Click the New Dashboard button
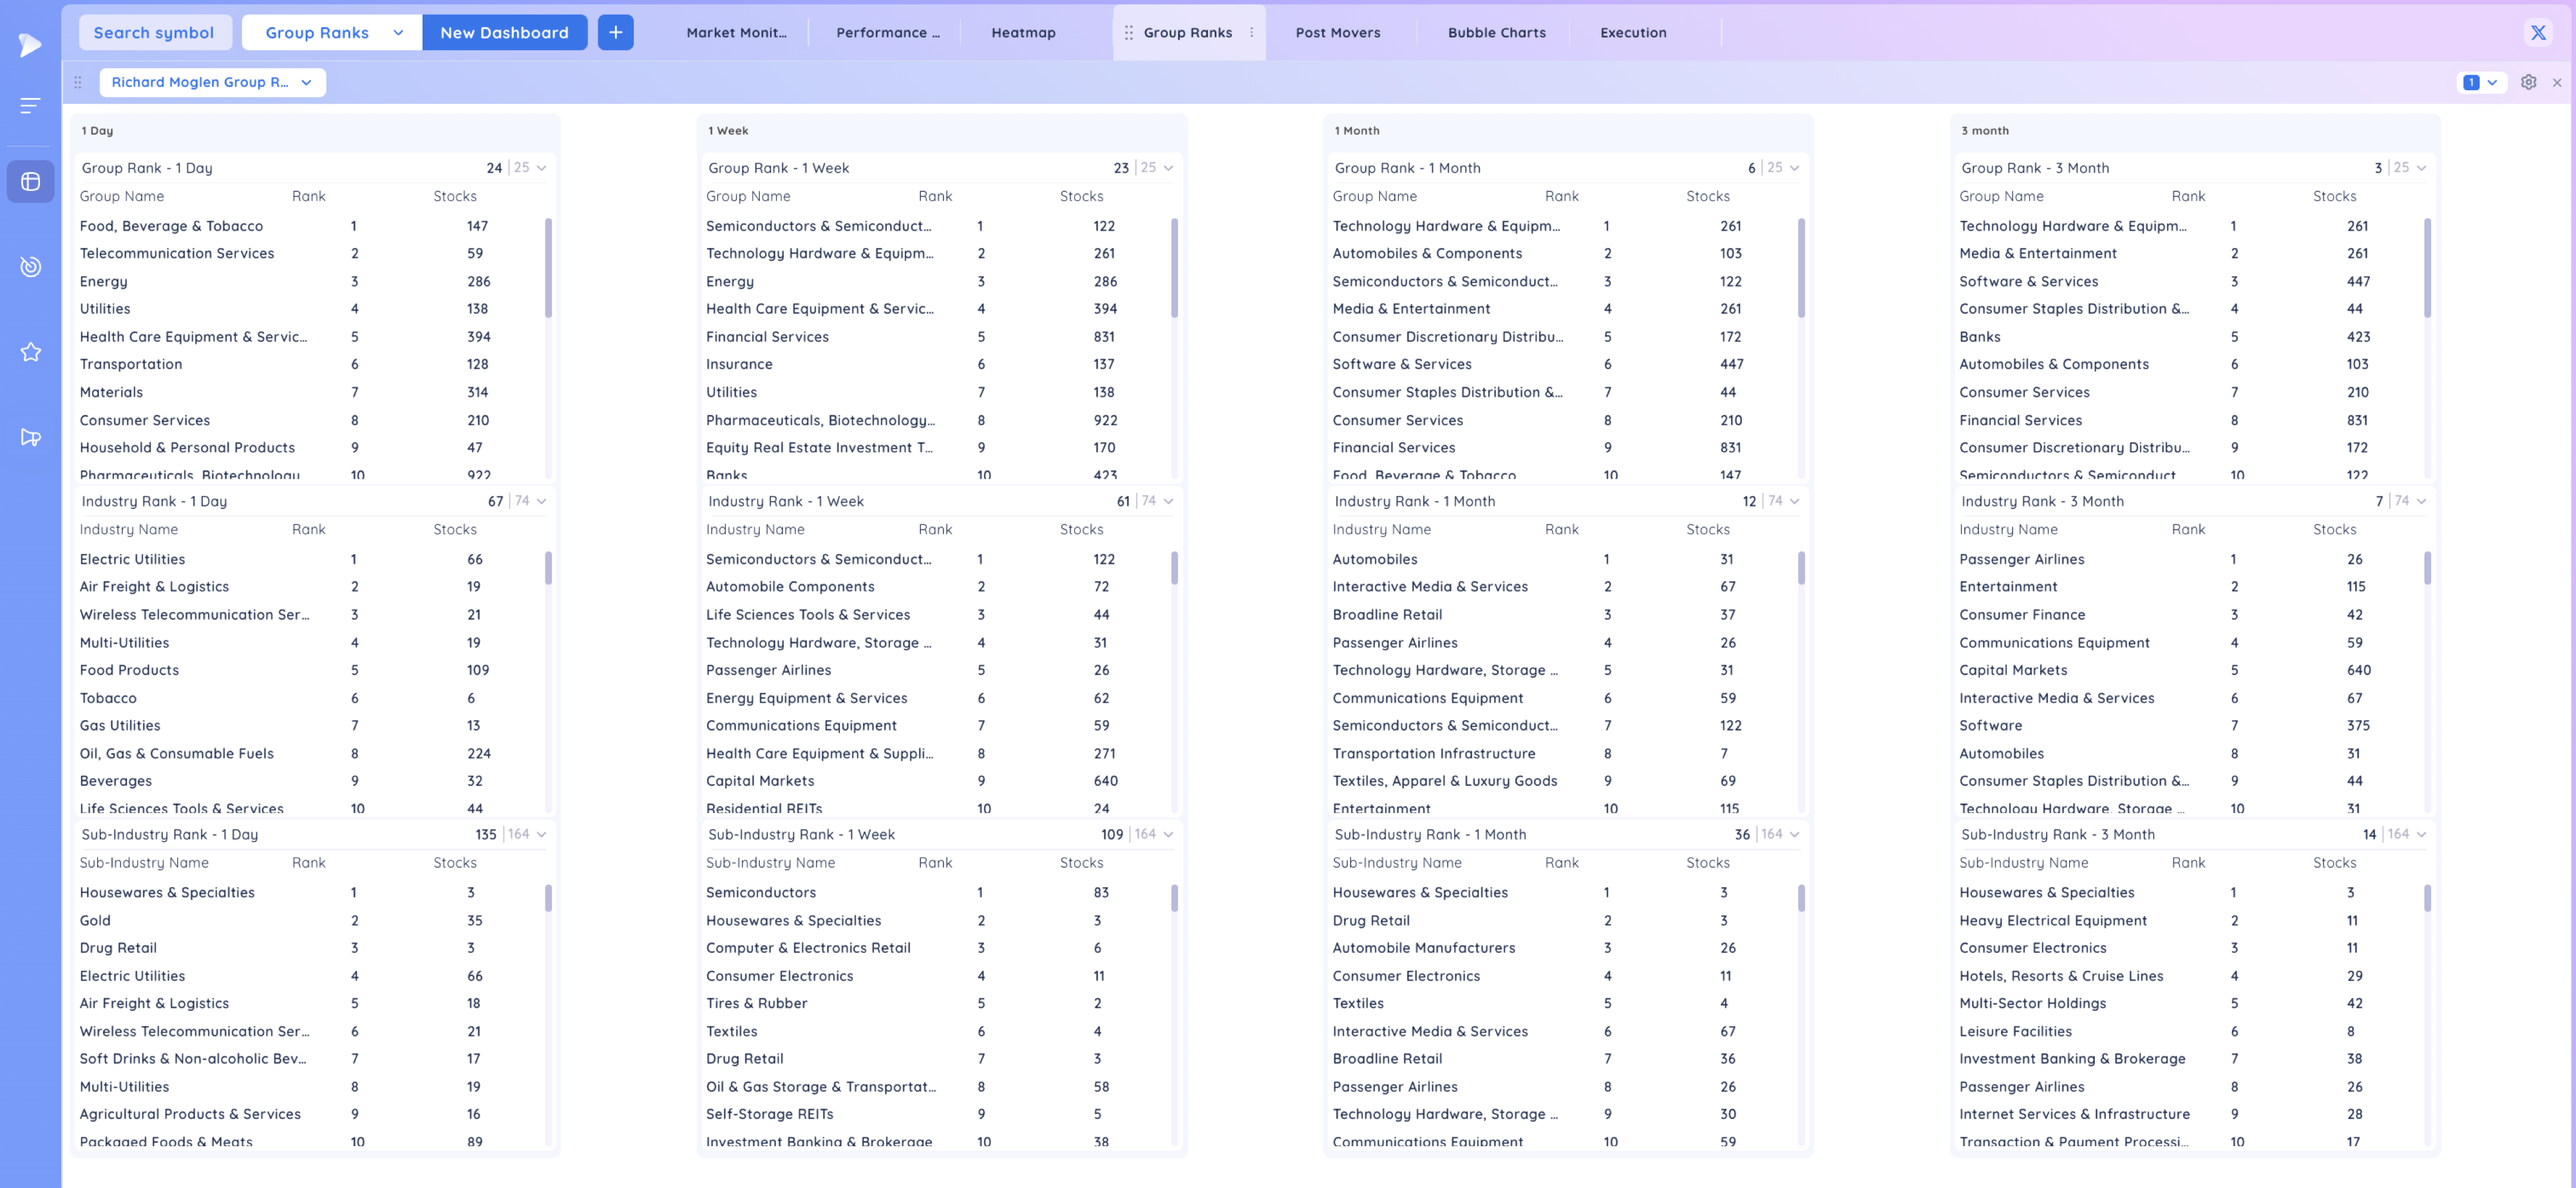Image resolution: width=2576 pixels, height=1188 pixels. [504, 33]
